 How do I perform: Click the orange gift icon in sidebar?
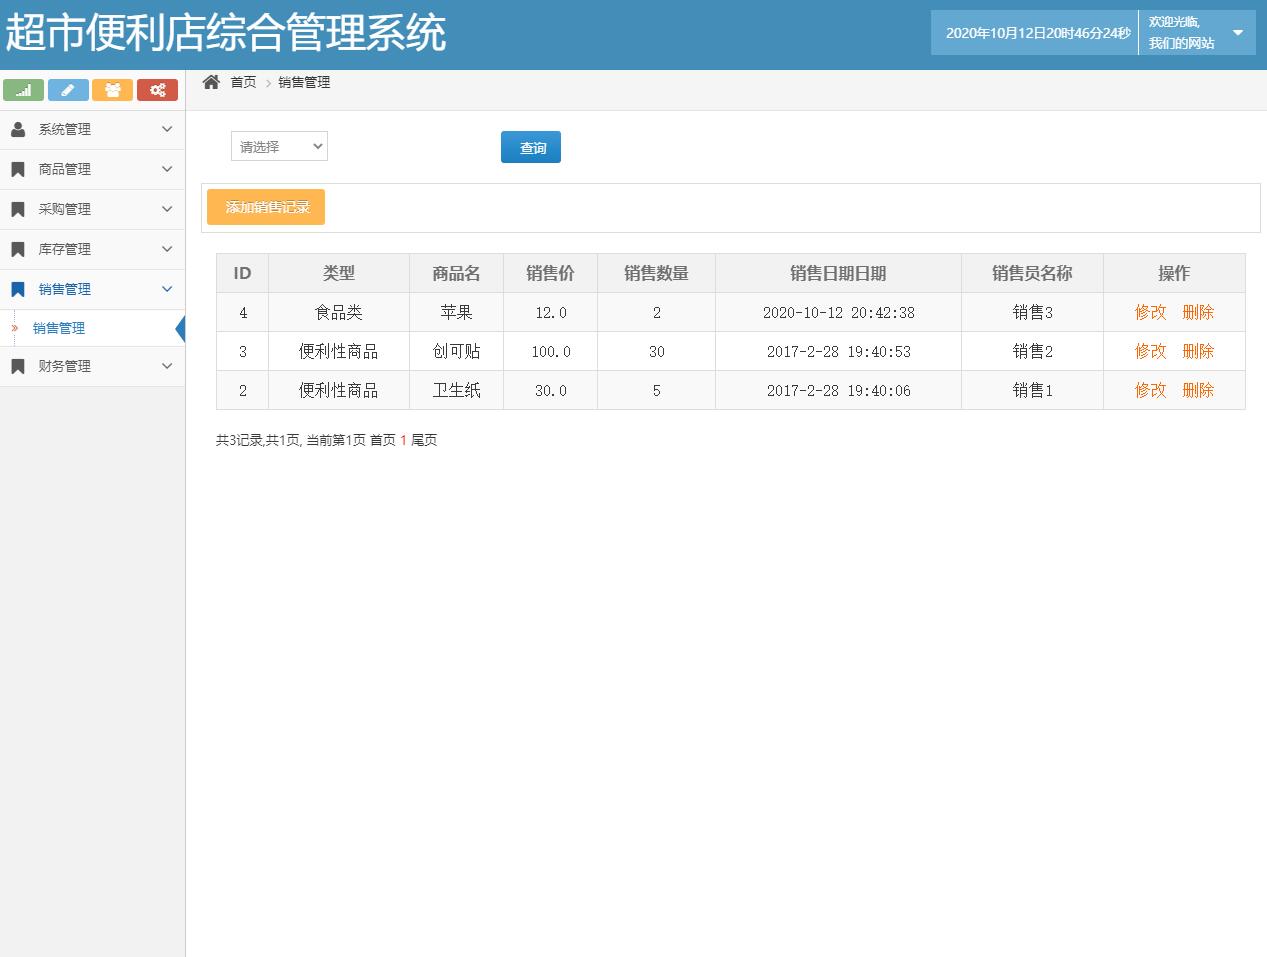112,89
